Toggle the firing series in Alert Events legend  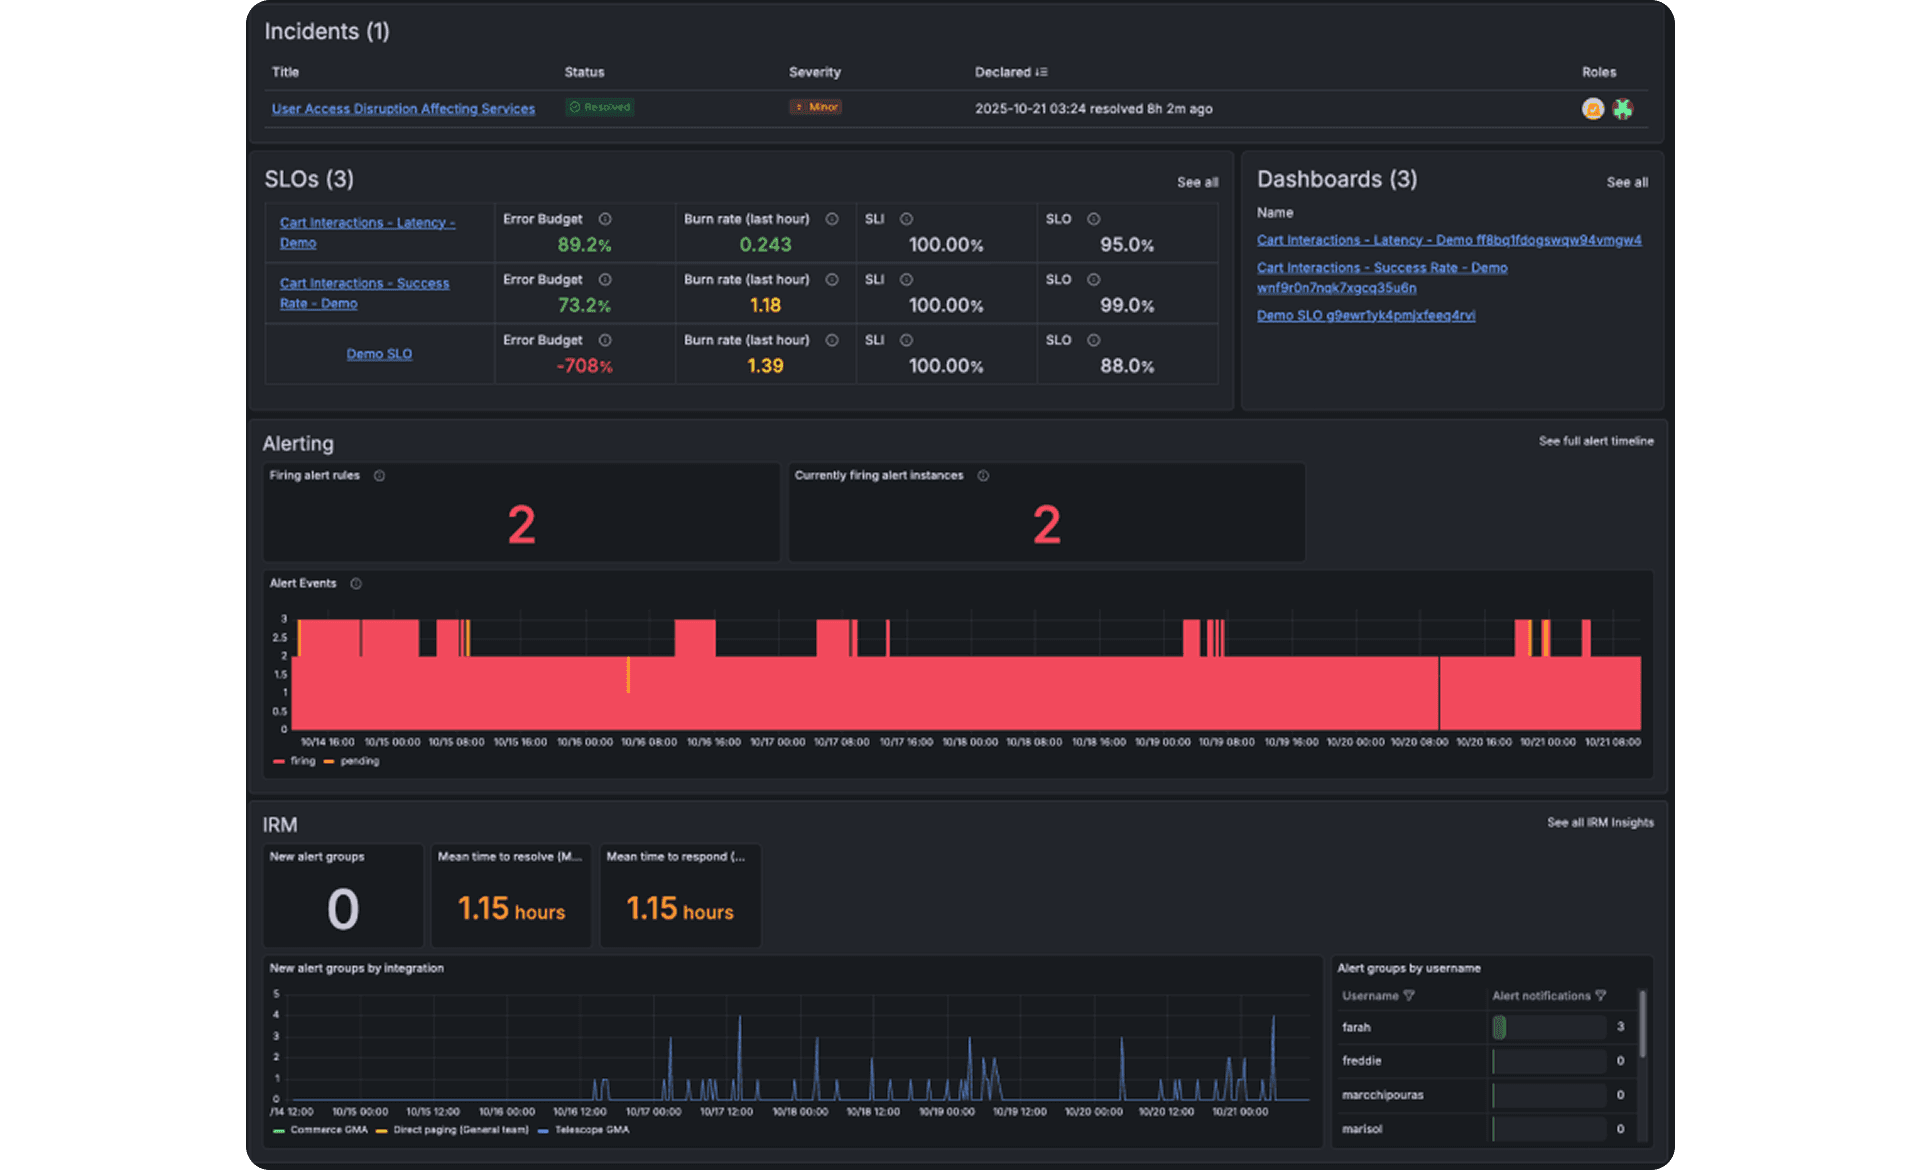[x=301, y=761]
